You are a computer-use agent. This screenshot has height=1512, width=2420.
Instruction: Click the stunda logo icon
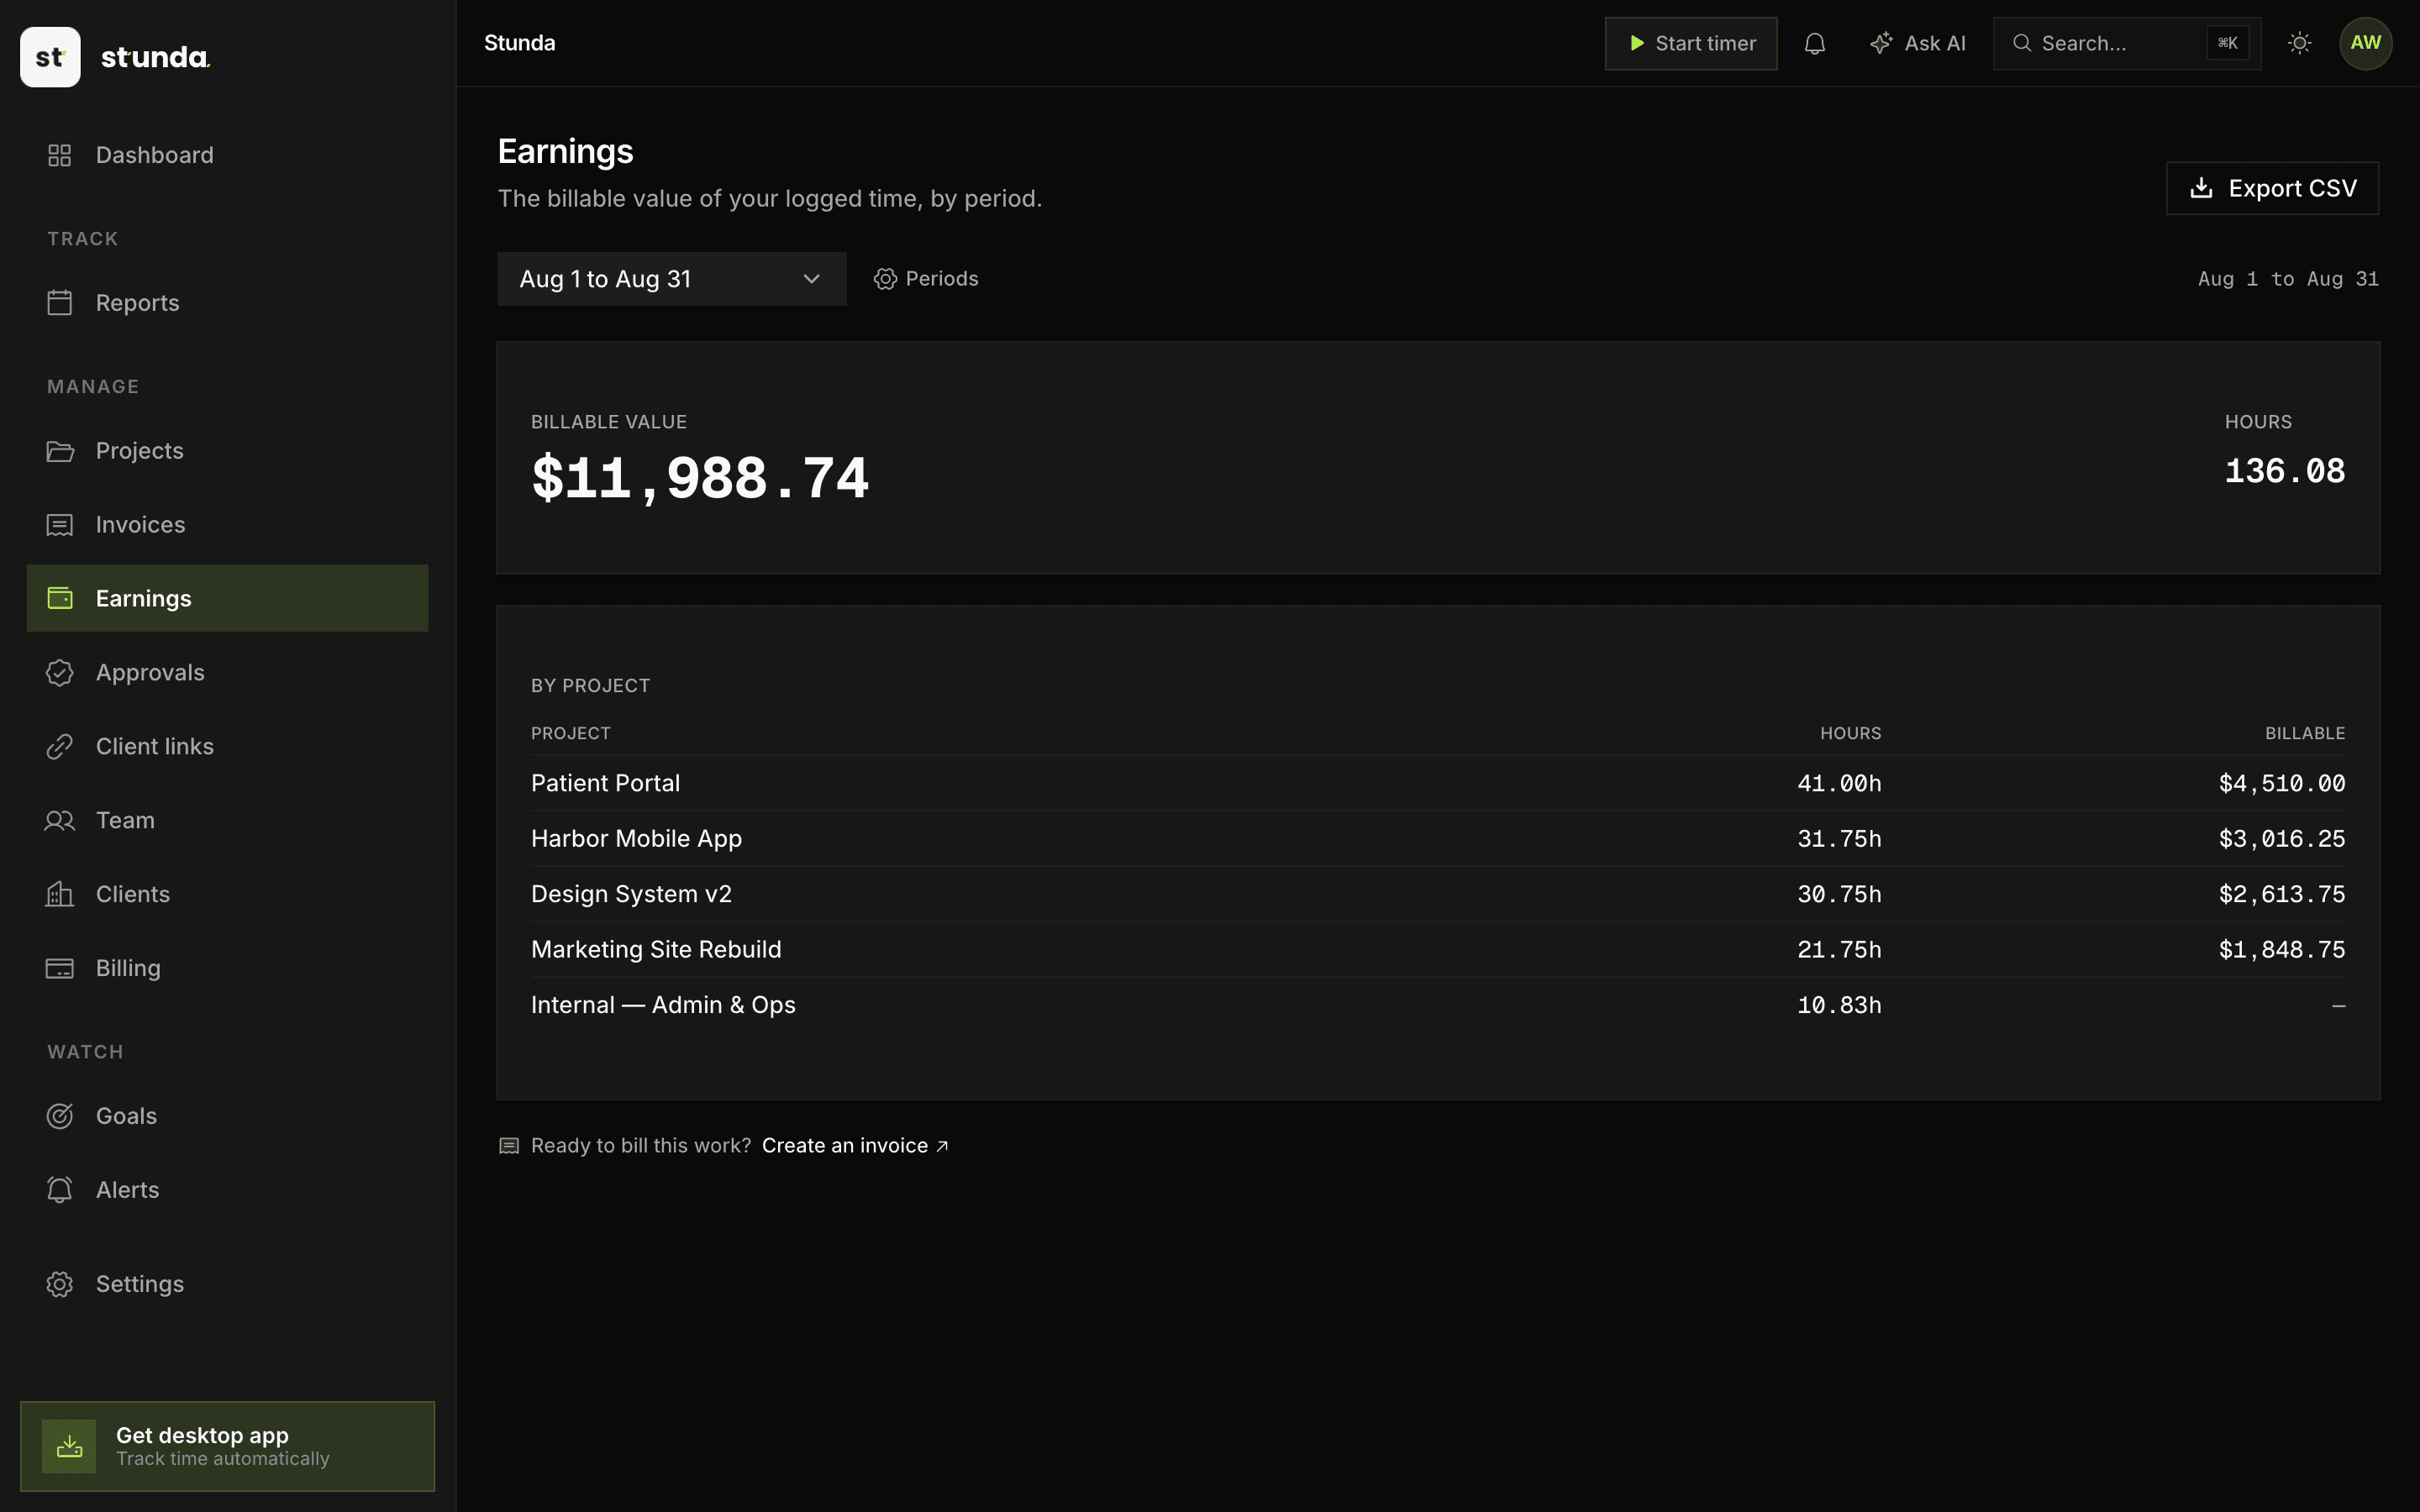(x=50, y=57)
